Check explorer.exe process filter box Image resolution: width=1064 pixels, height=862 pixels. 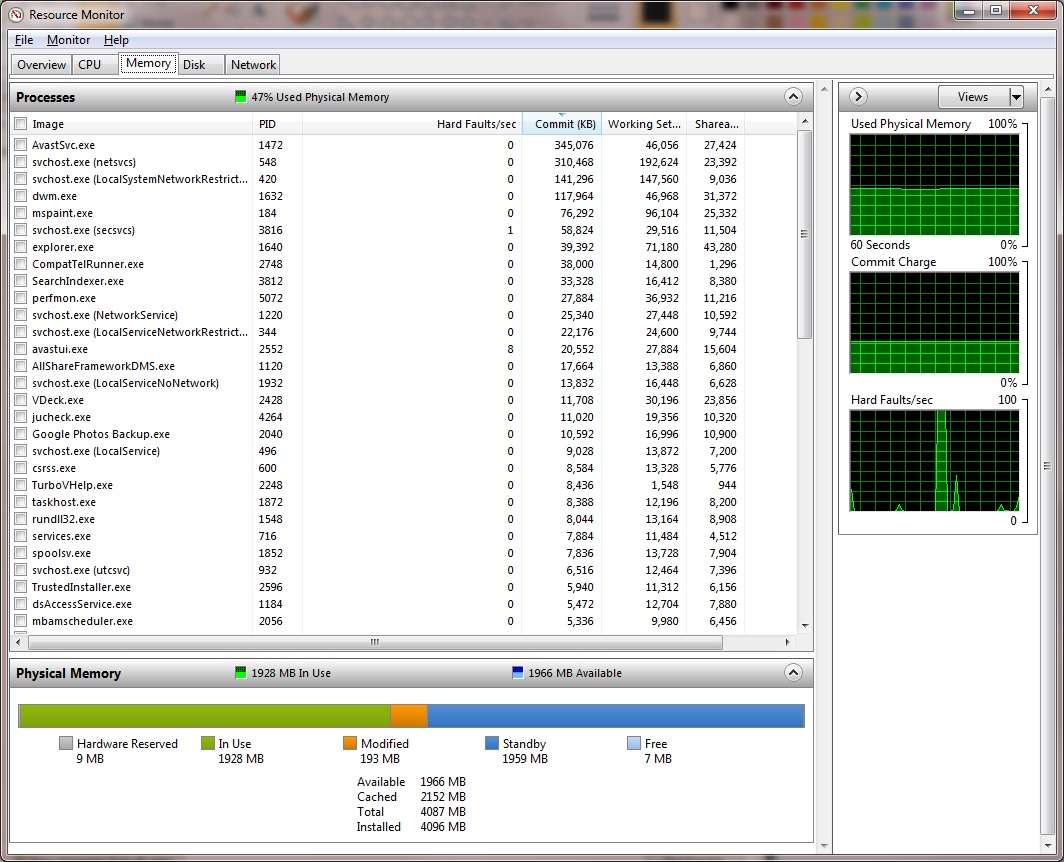(x=21, y=246)
